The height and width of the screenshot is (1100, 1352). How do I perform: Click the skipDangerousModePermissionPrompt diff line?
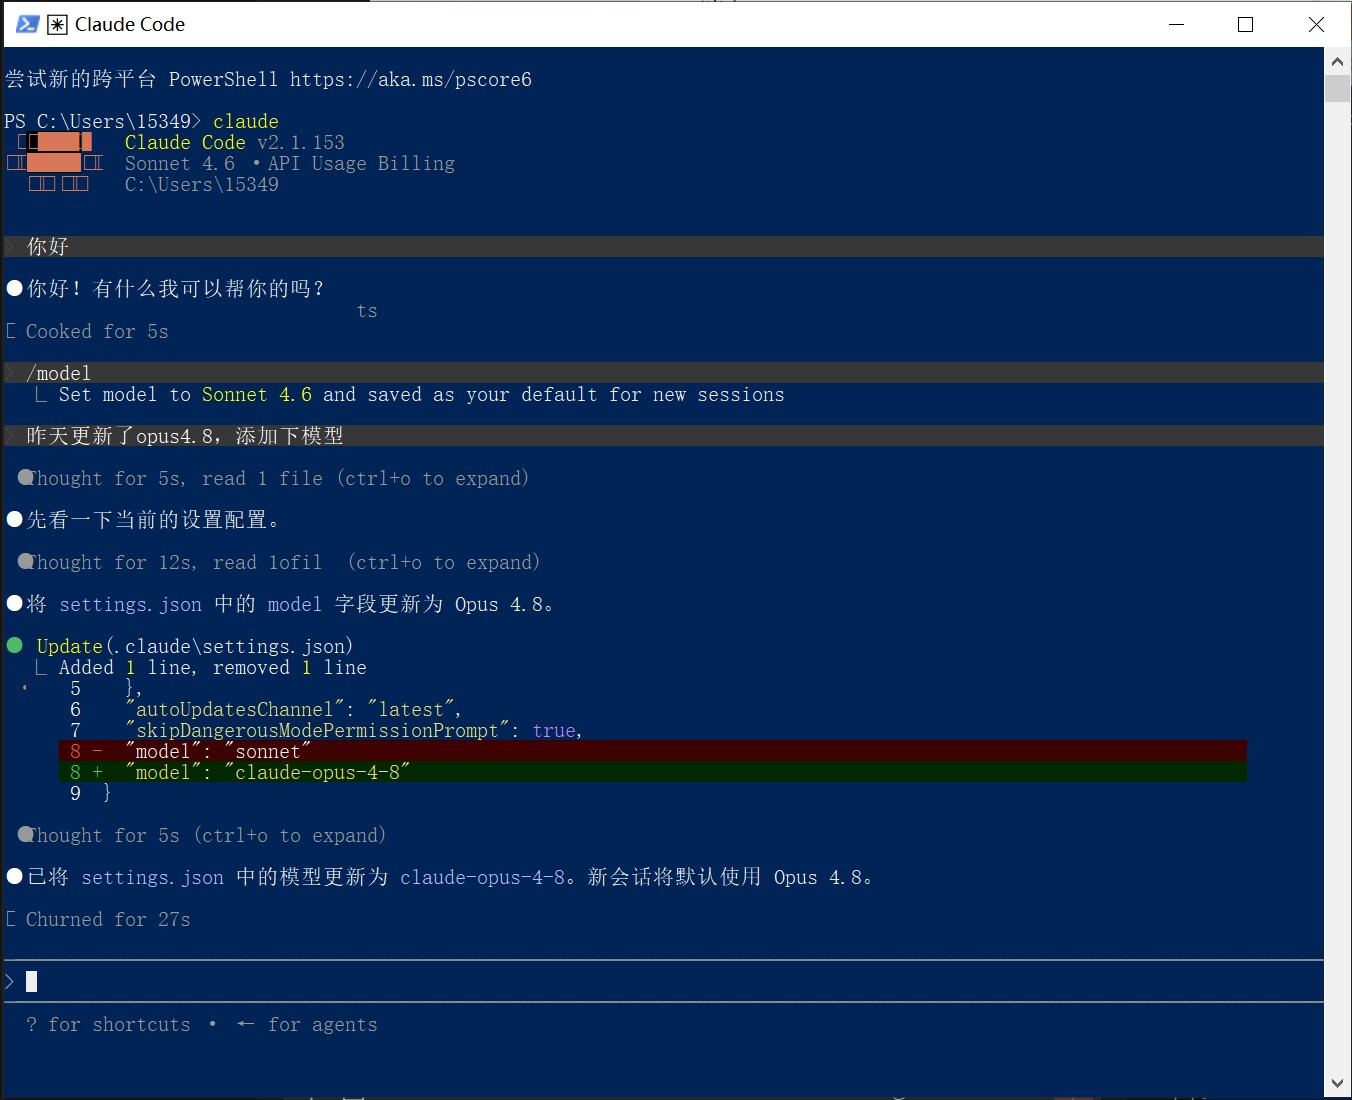click(x=354, y=730)
